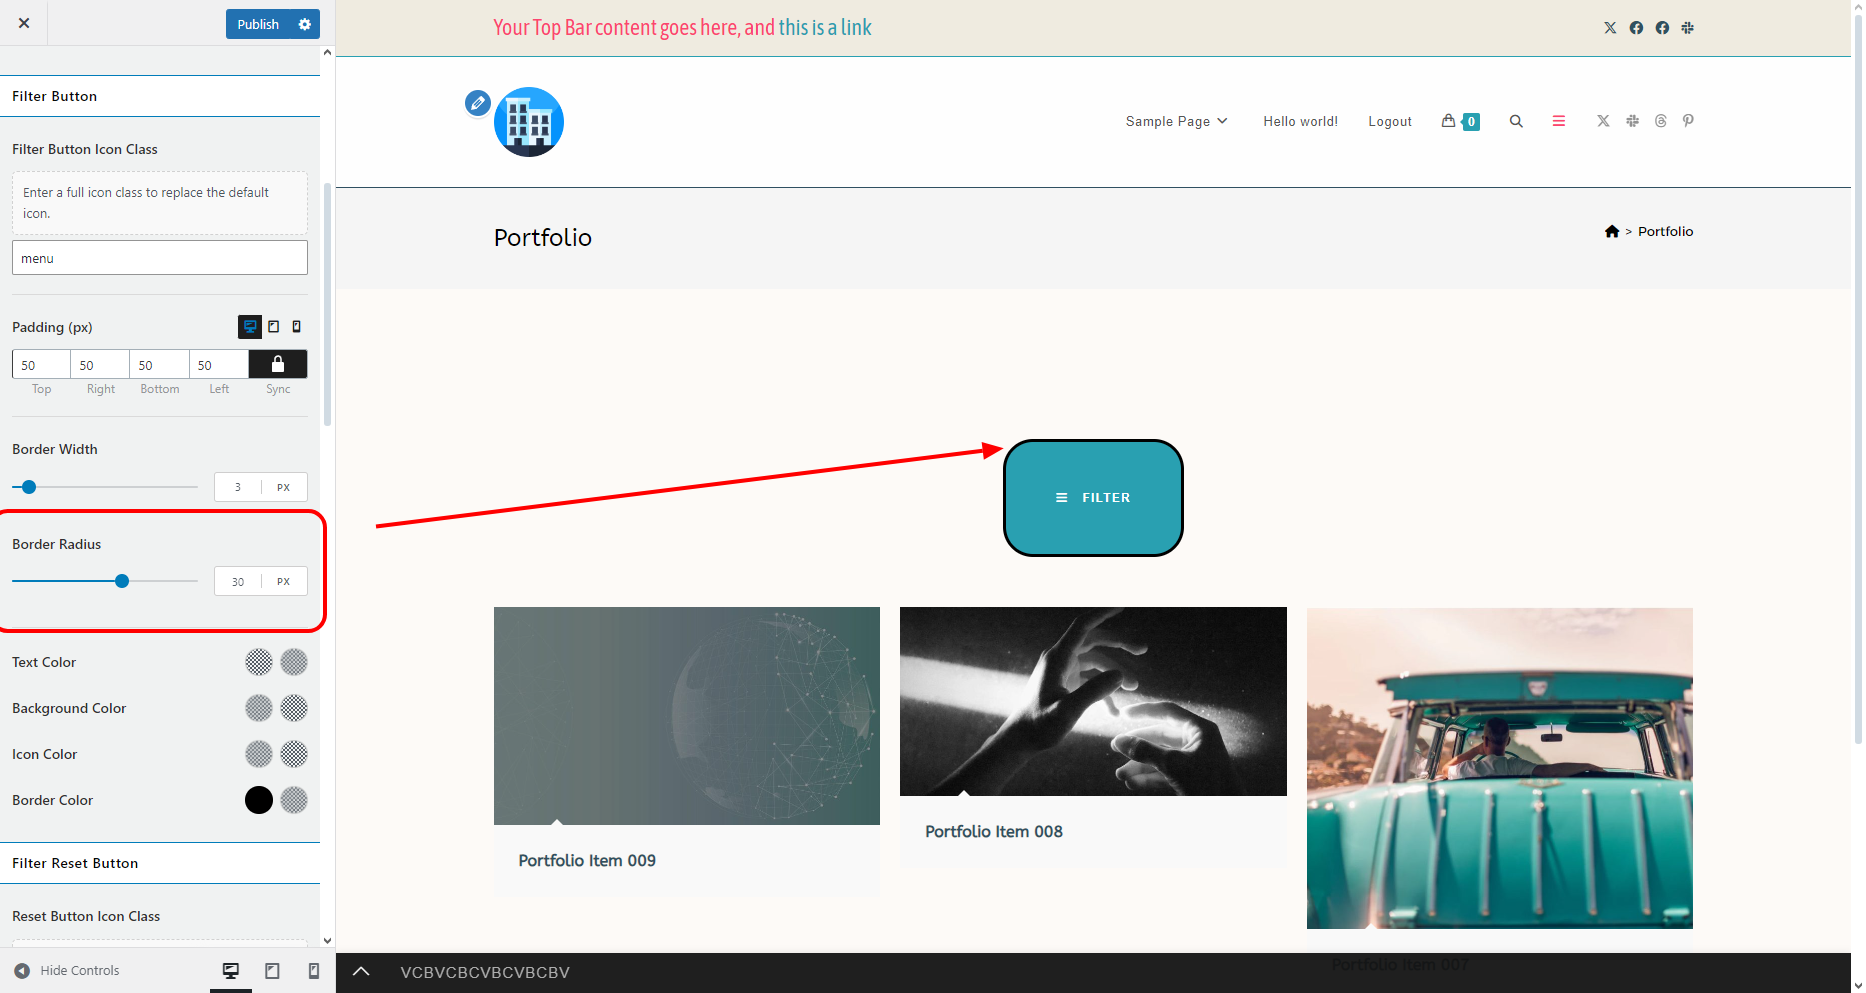Screen dimensions: 1866x993
Task: Click the PX unit label of Border Radius
Action: tap(284, 581)
